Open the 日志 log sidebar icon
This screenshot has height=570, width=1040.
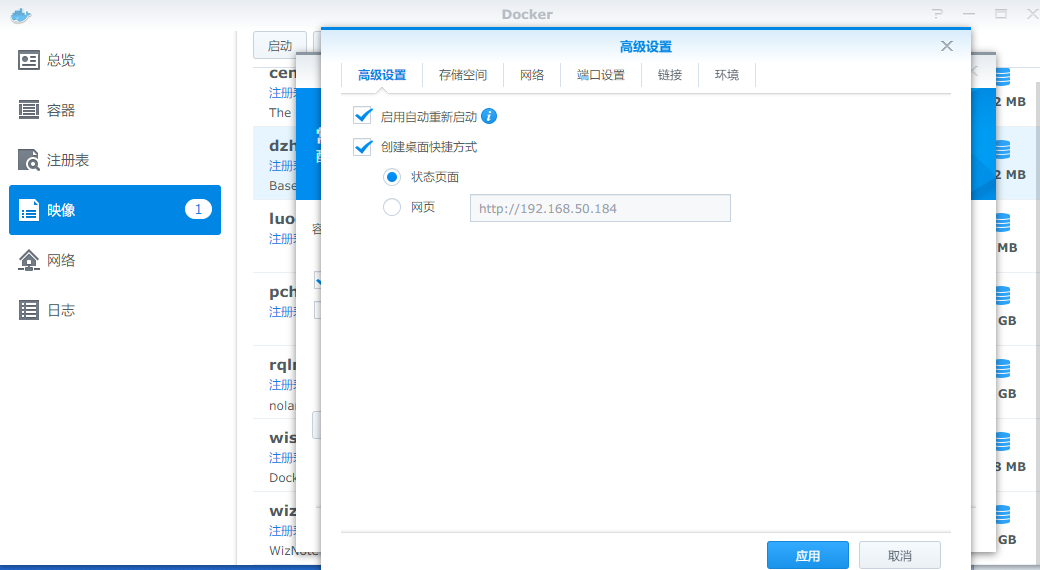click(29, 310)
